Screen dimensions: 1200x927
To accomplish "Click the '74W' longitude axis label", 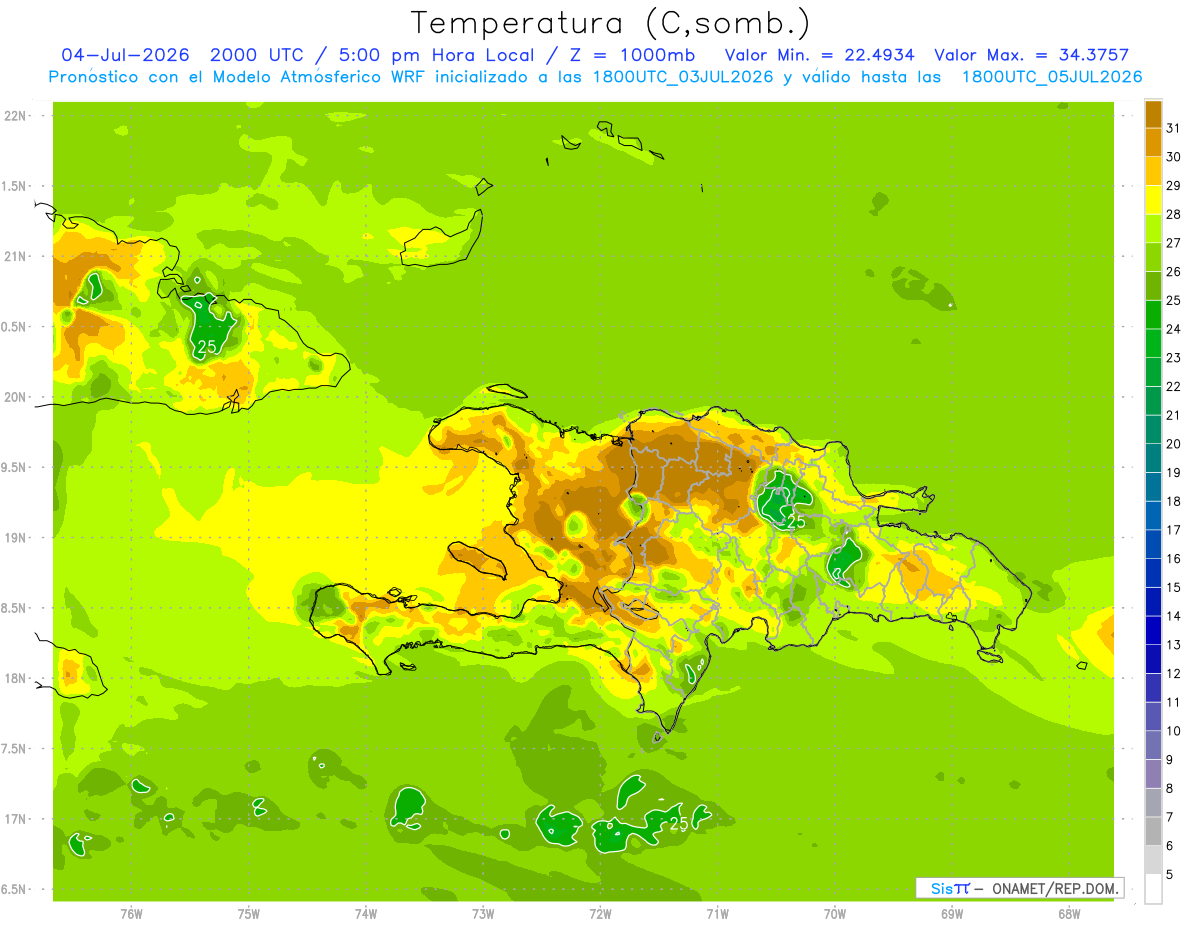I will [366, 914].
